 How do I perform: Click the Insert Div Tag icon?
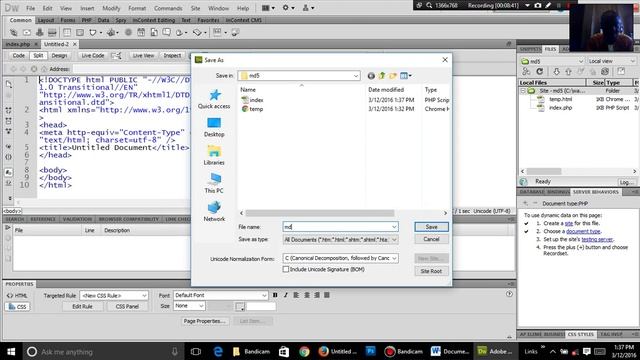pos(80,33)
